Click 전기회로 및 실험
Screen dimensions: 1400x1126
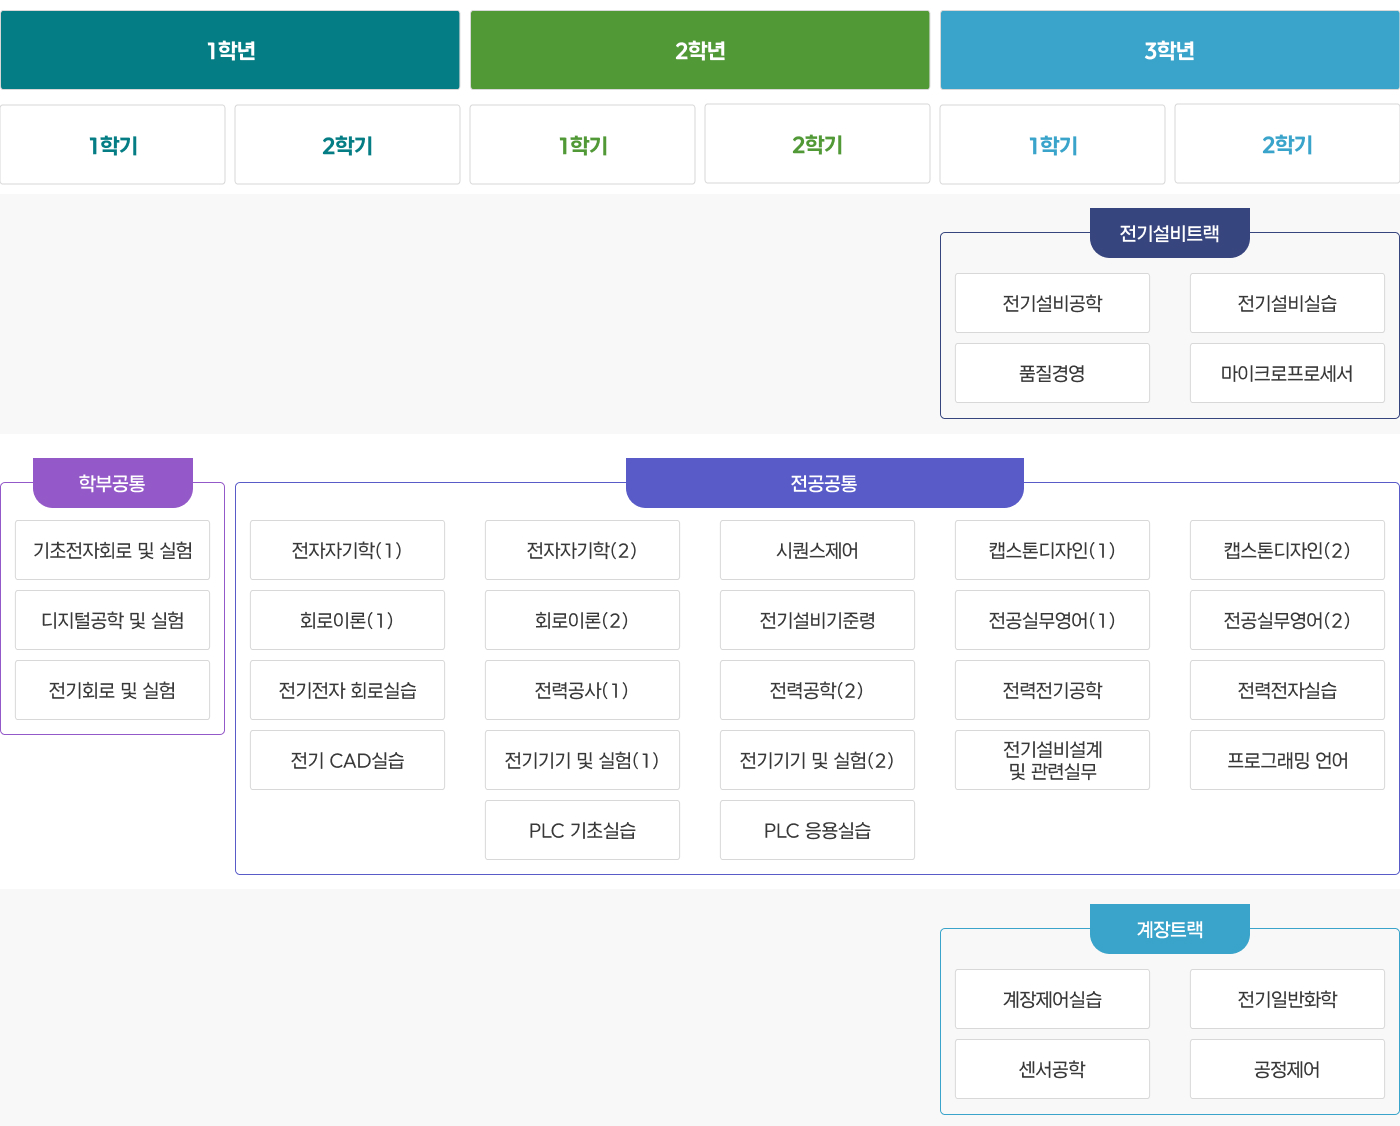point(113,690)
